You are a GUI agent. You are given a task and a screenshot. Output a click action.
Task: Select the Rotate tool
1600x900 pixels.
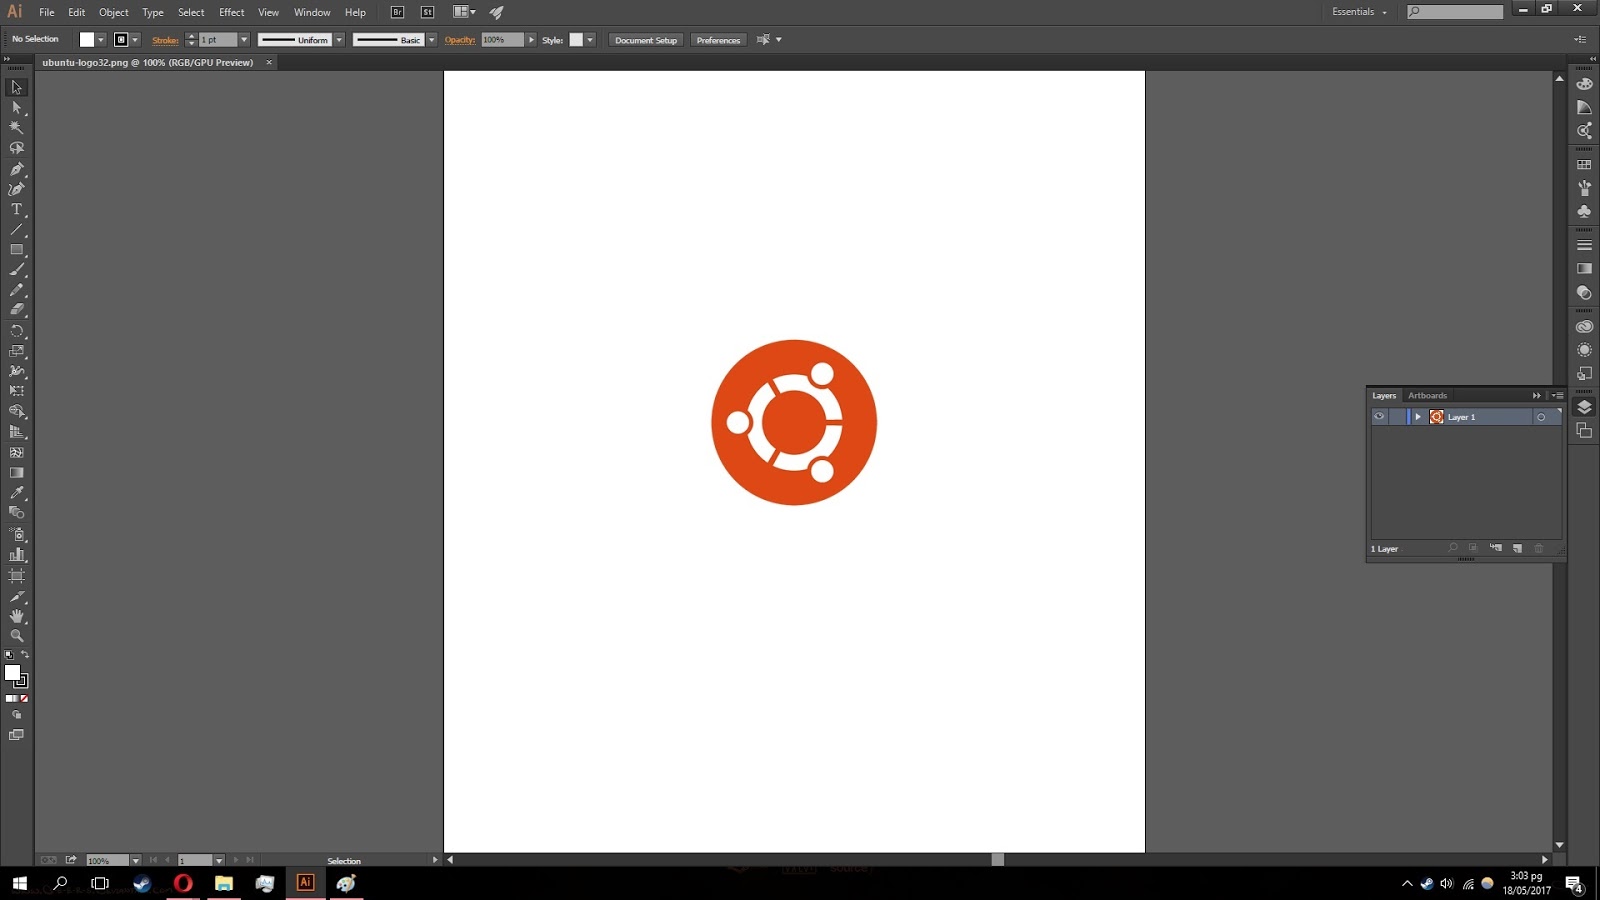click(17, 331)
